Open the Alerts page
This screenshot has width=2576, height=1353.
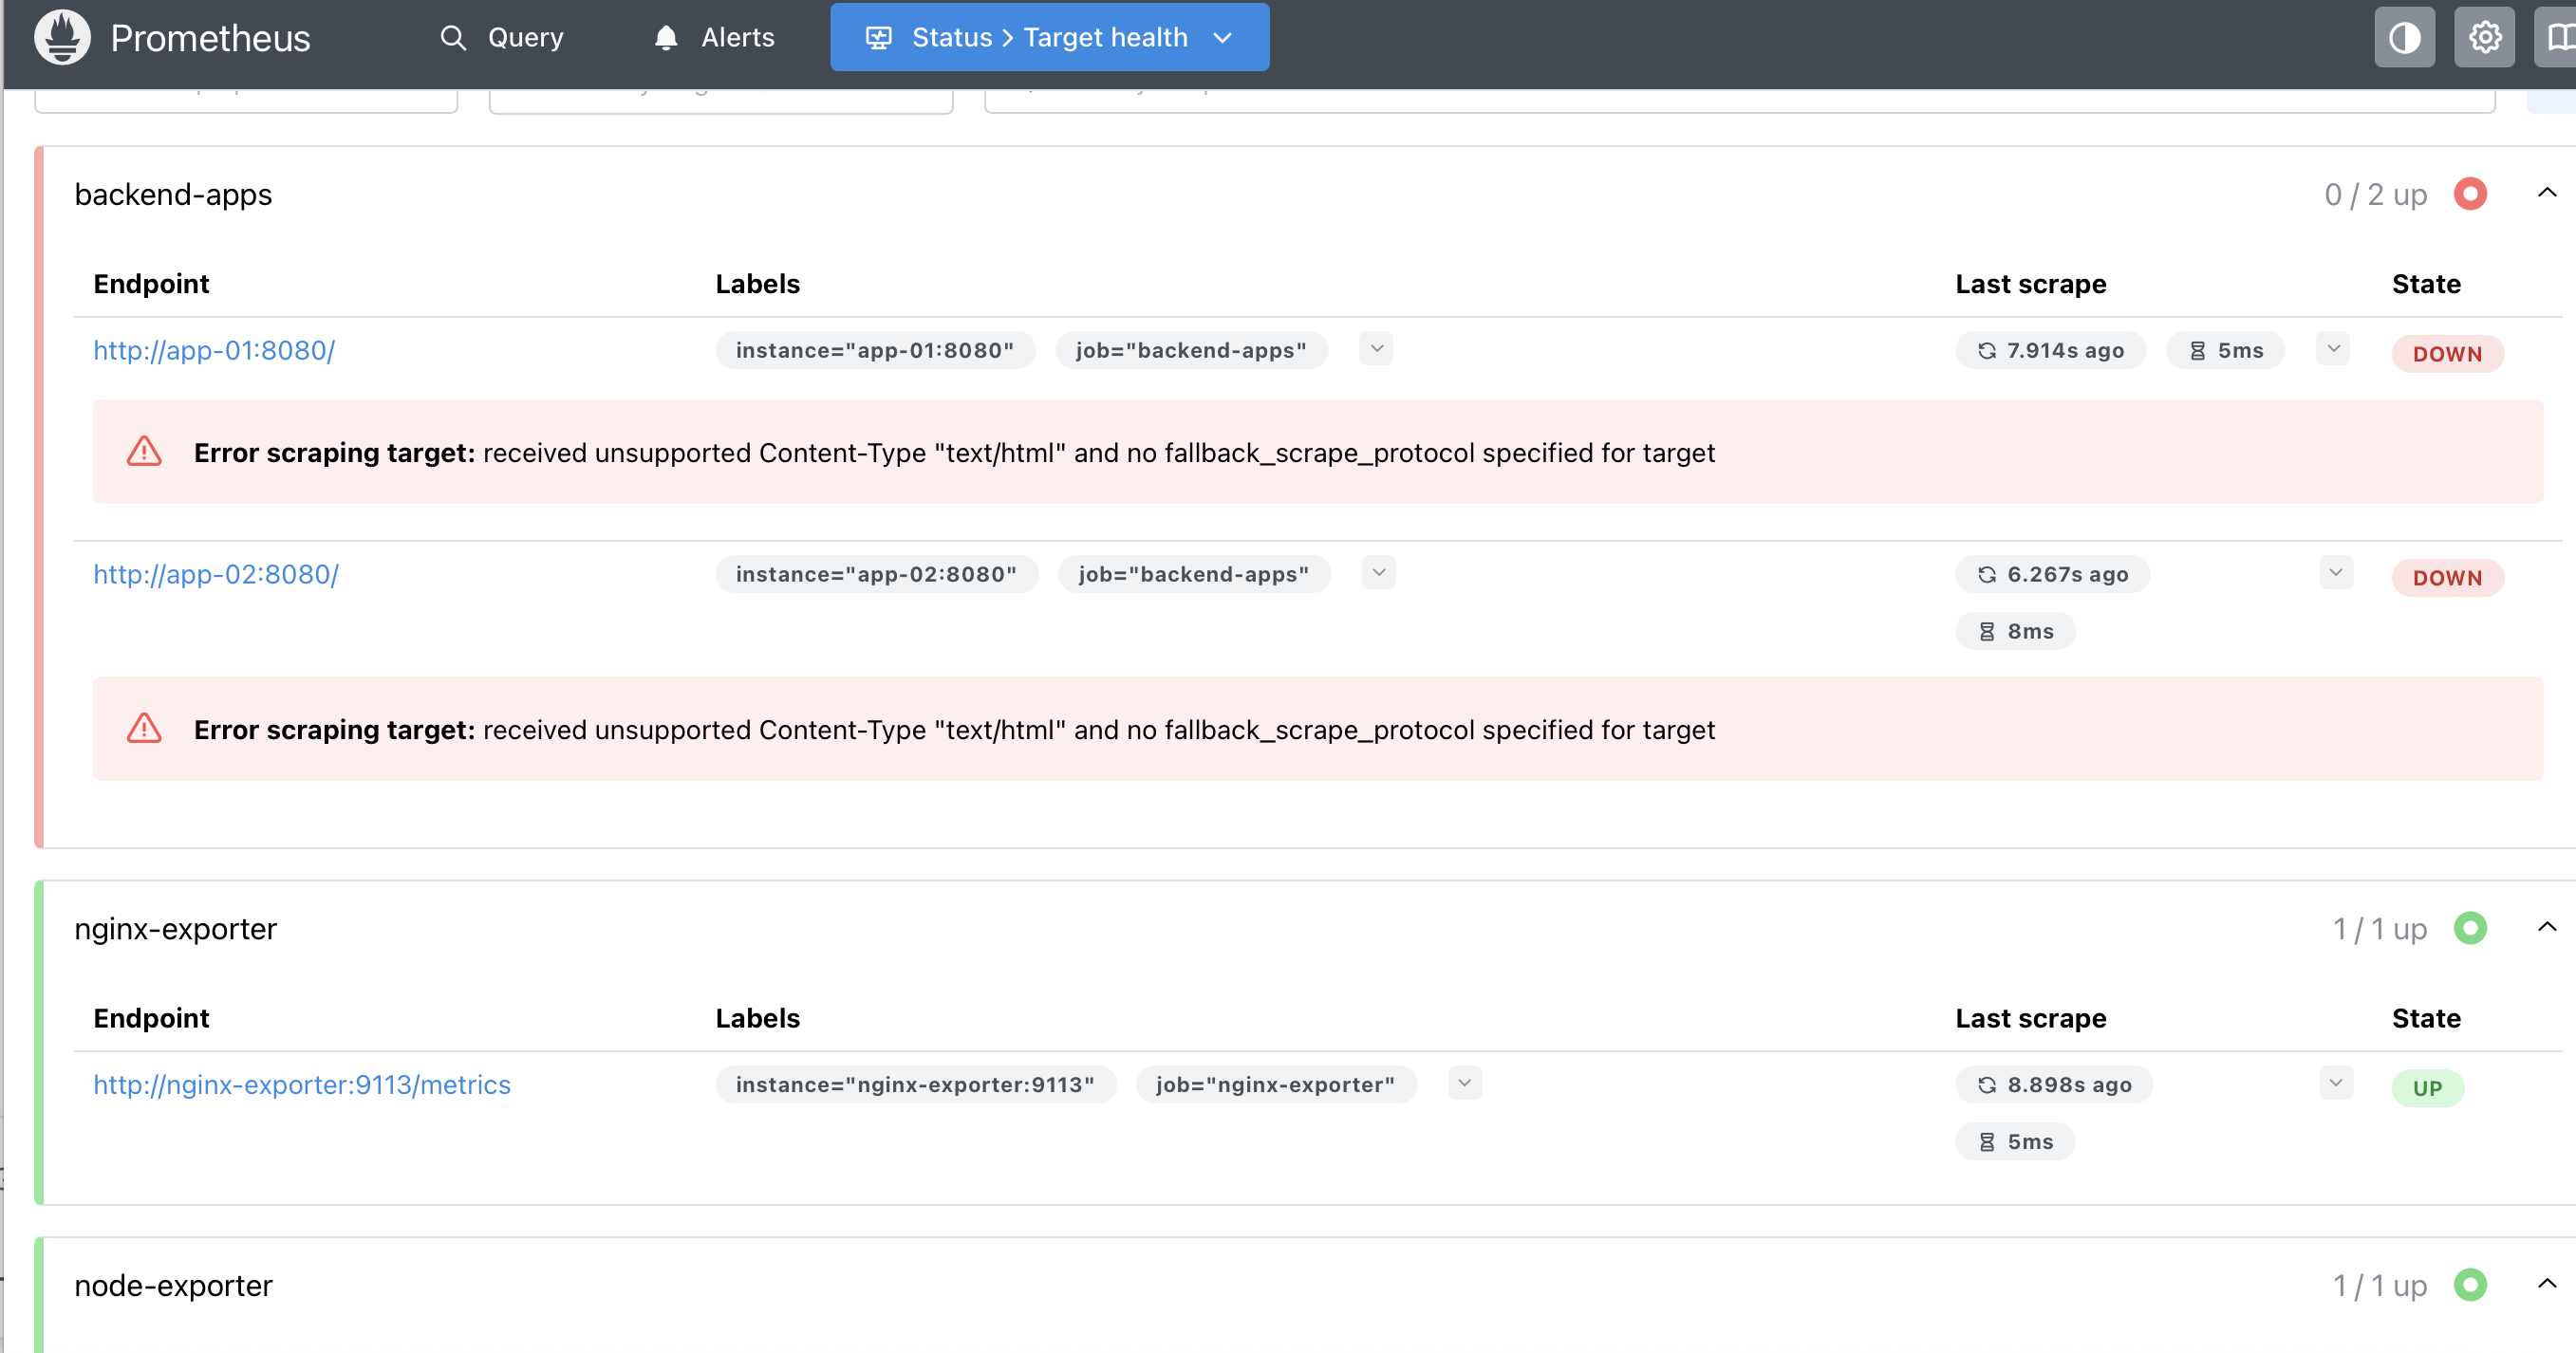click(714, 37)
